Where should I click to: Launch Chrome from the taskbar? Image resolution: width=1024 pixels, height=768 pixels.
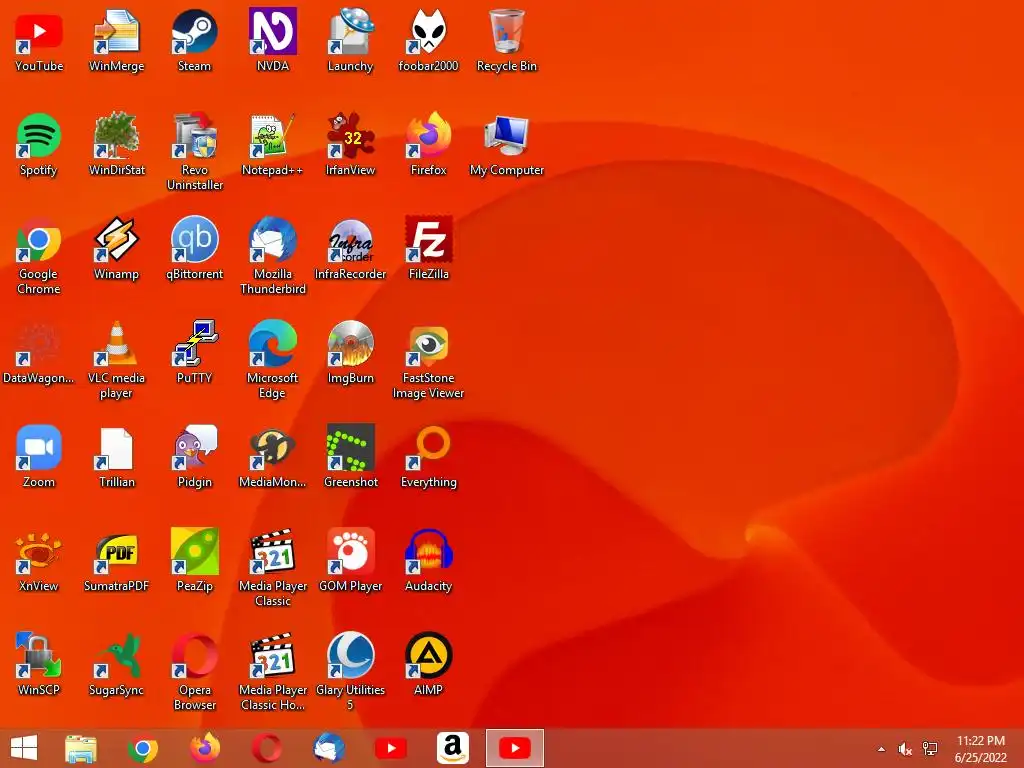(143, 748)
